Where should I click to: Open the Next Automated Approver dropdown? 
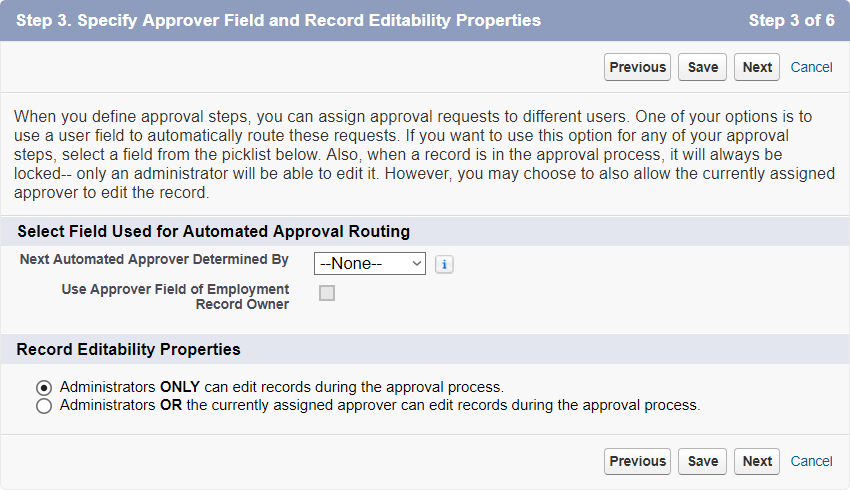coord(370,264)
